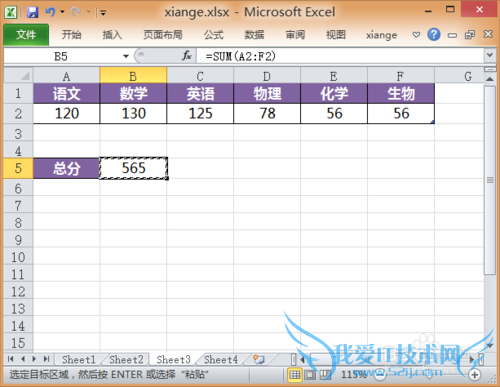Click the Insert Function fx icon

click(x=187, y=56)
